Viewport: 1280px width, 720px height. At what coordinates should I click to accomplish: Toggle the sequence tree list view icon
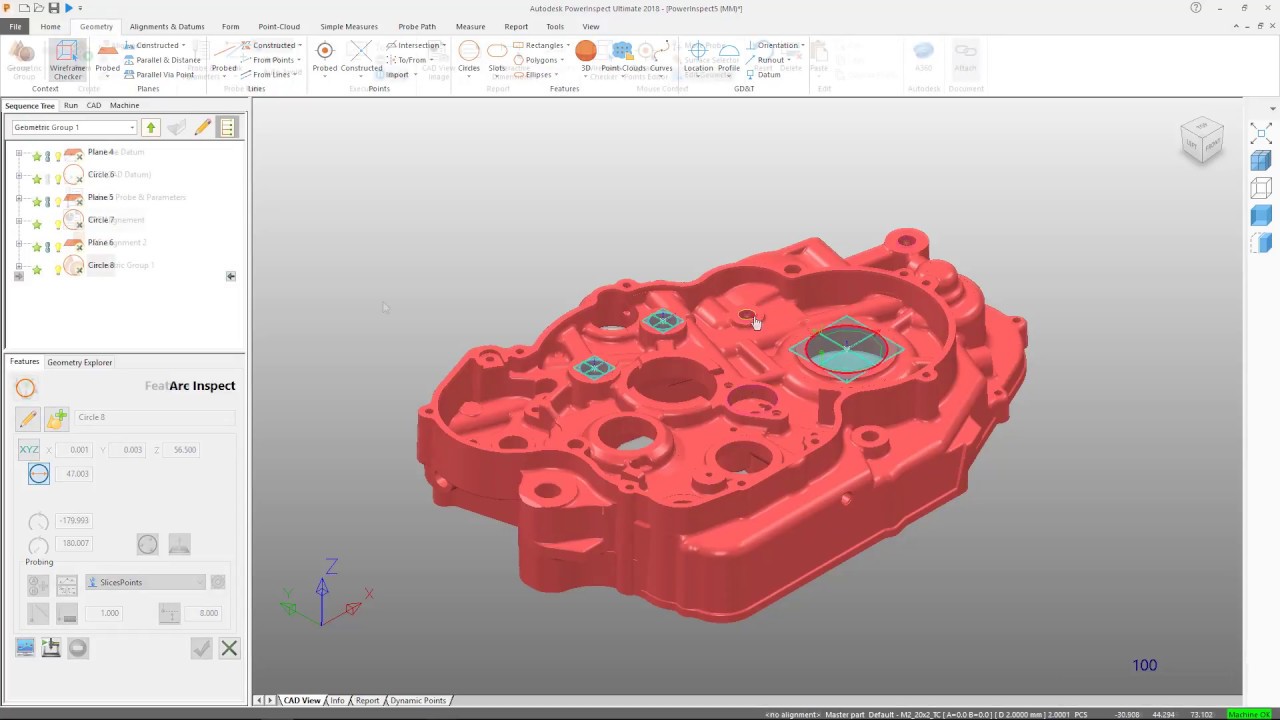[x=227, y=127]
